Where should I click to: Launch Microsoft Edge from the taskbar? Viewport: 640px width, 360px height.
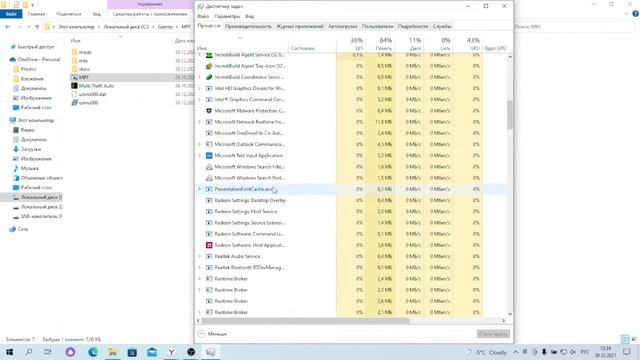pos(93,352)
